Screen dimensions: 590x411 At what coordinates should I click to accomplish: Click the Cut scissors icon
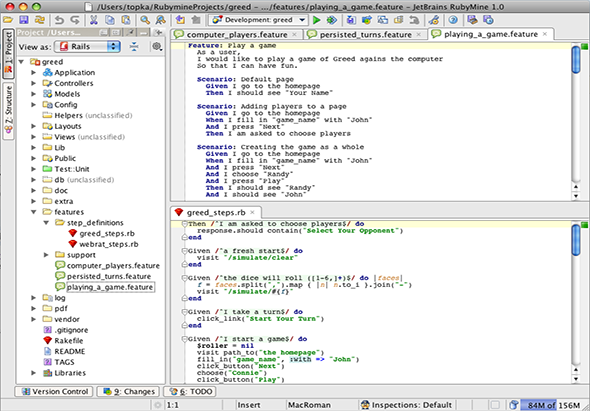pos(93,20)
